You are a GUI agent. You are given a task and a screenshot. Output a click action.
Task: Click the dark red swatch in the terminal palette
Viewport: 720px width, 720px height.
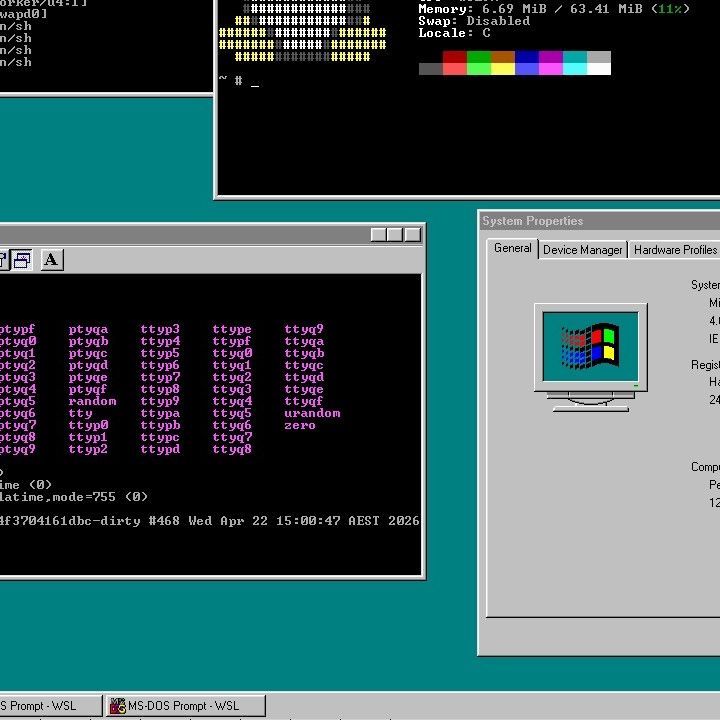tap(455, 57)
